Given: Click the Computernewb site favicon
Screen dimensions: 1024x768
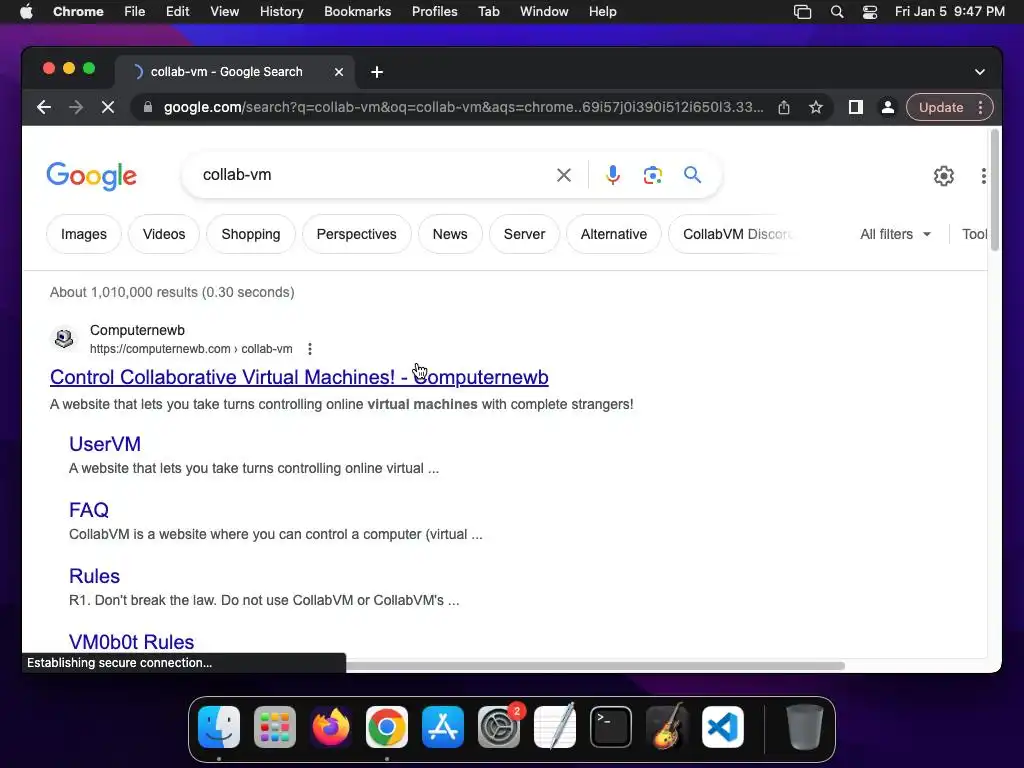Looking at the screenshot, I should (x=64, y=338).
